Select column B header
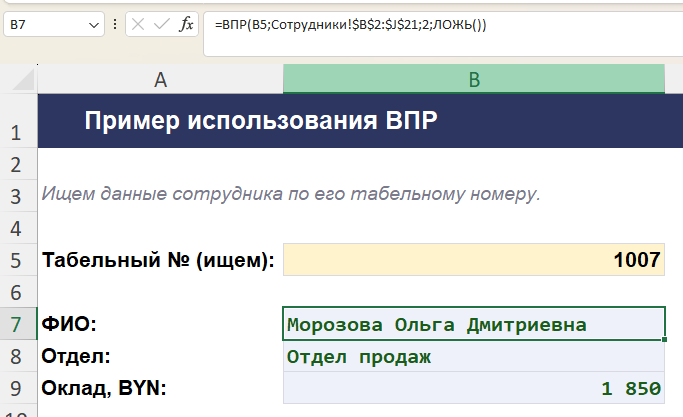 click(474, 79)
